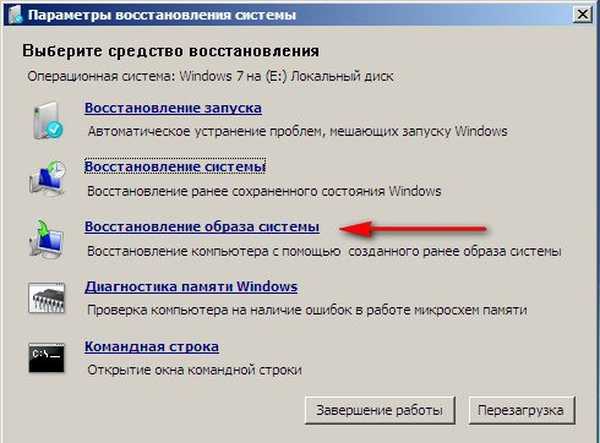Select the Восстановление образа системы link
The height and width of the screenshot is (443, 600).
tap(202, 226)
